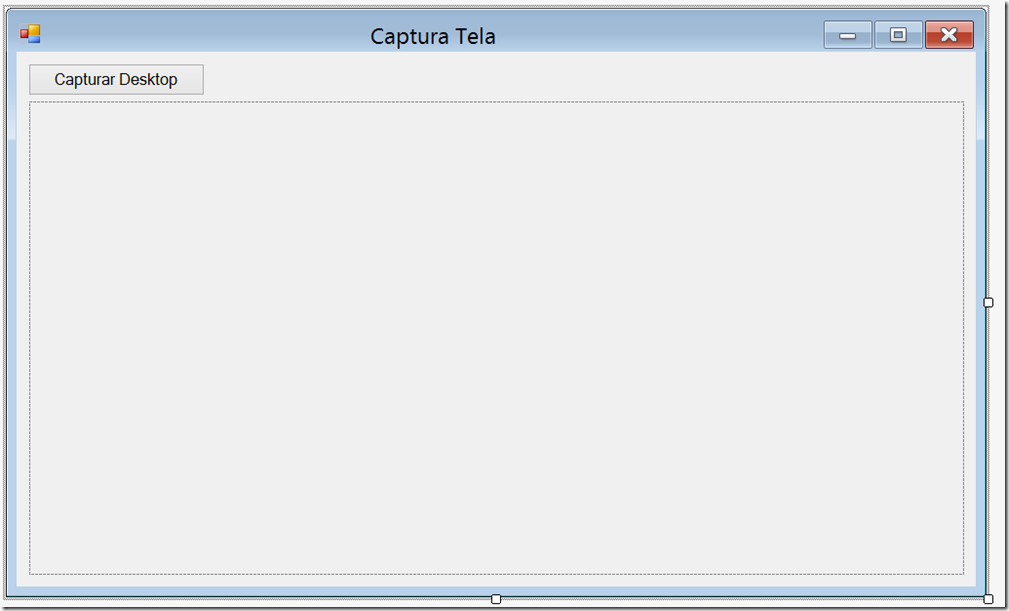Viewport: 1009px width, 611px height.
Task: Click the form's left blue border
Action: coord(11,322)
